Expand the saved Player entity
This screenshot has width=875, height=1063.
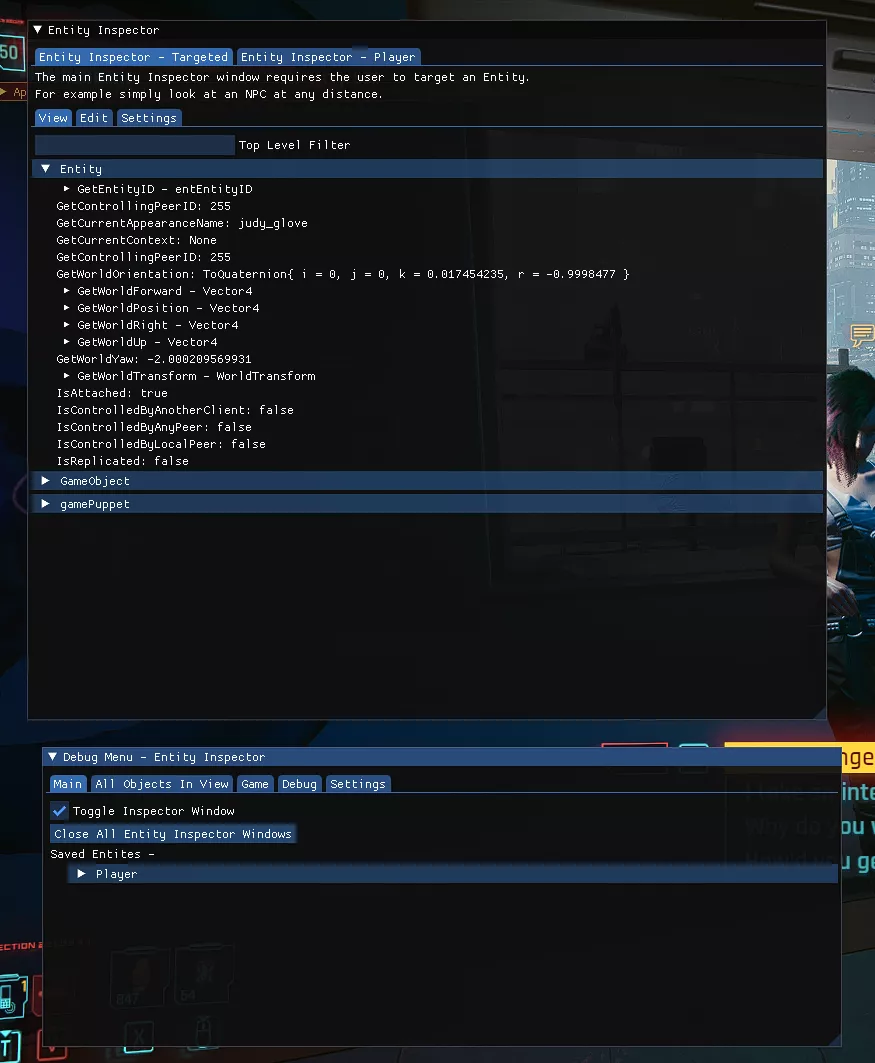point(82,874)
